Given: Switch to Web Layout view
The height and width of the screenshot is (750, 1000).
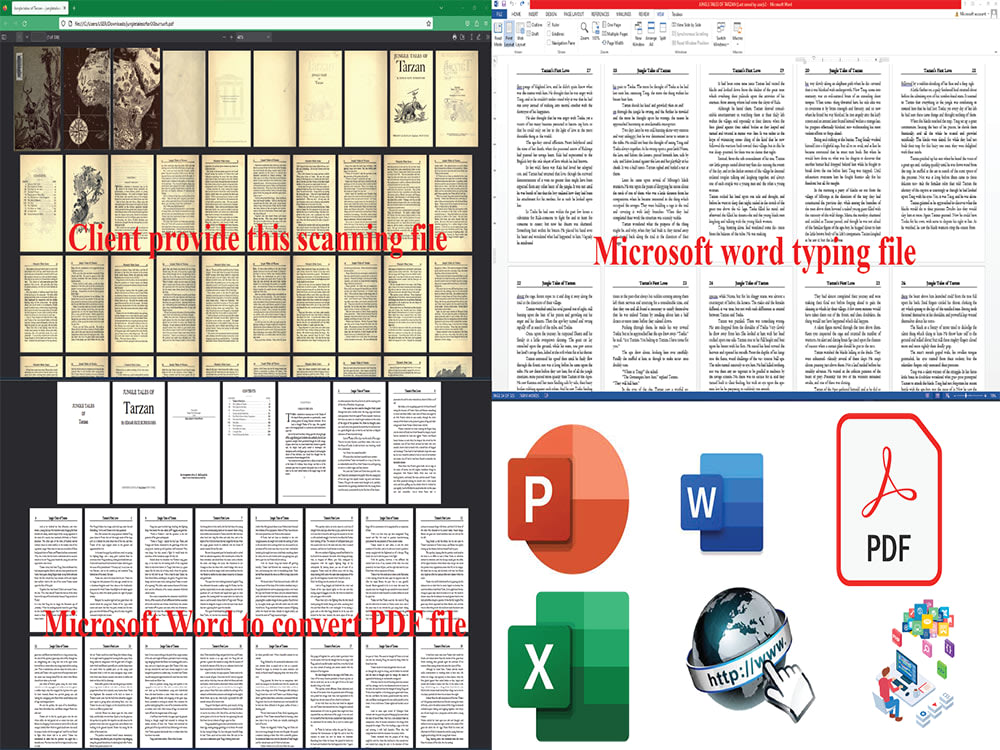Looking at the screenshot, I should 520,34.
